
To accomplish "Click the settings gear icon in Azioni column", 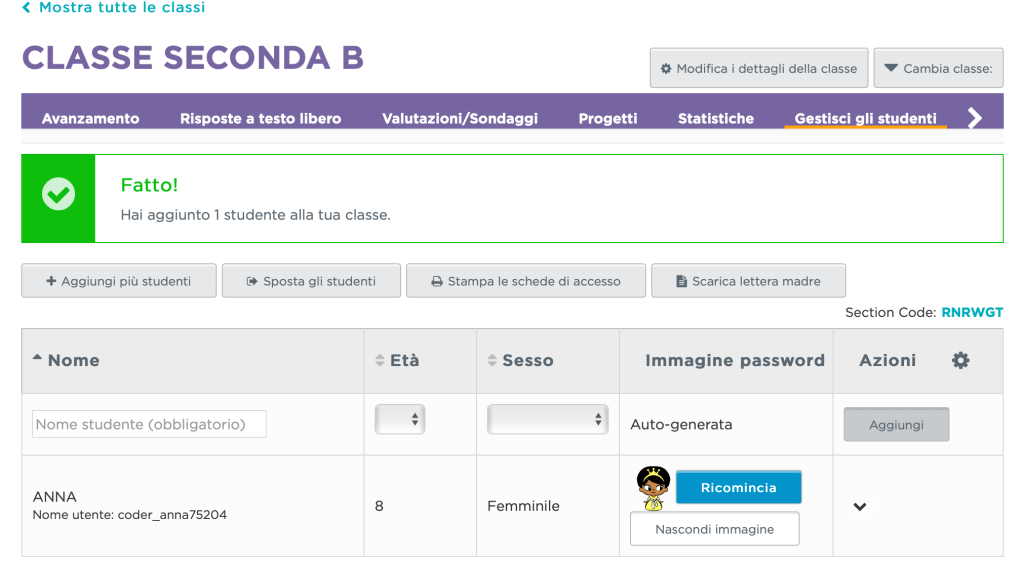I will pyautogui.click(x=960, y=361).
